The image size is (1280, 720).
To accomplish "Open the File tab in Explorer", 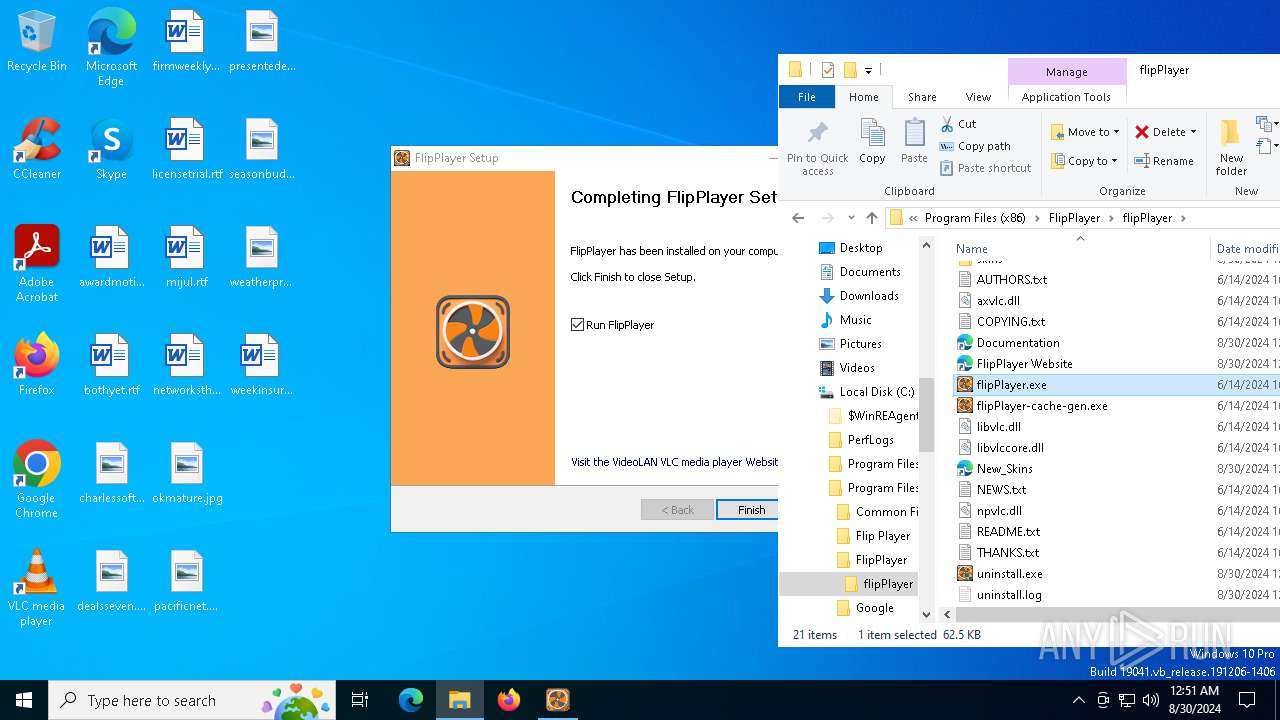I will (x=807, y=97).
